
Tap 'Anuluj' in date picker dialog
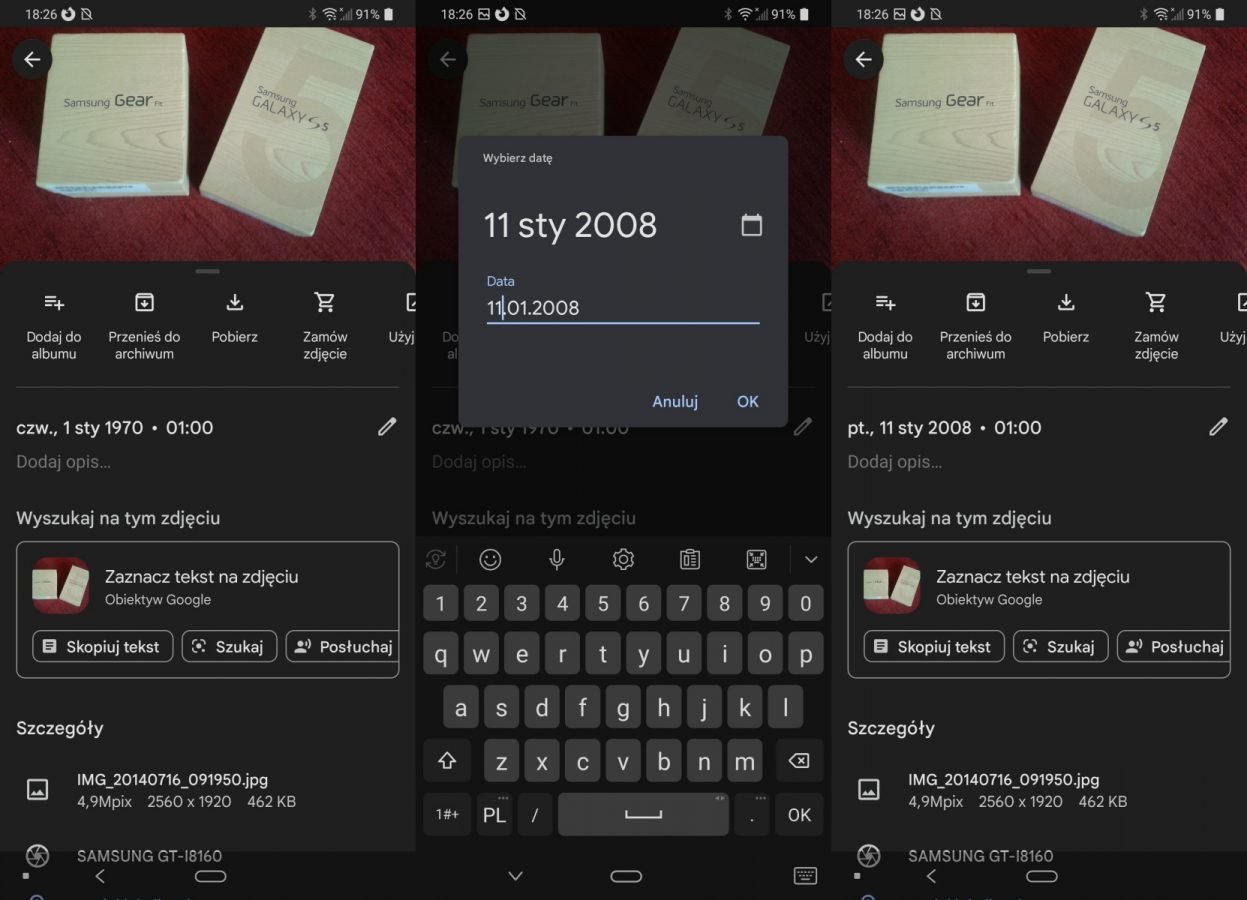tap(675, 401)
